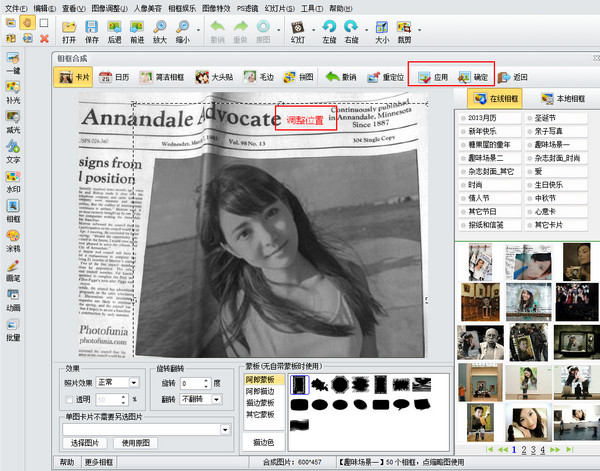Select the 生日快乐 category radio

pyautogui.click(x=530, y=185)
